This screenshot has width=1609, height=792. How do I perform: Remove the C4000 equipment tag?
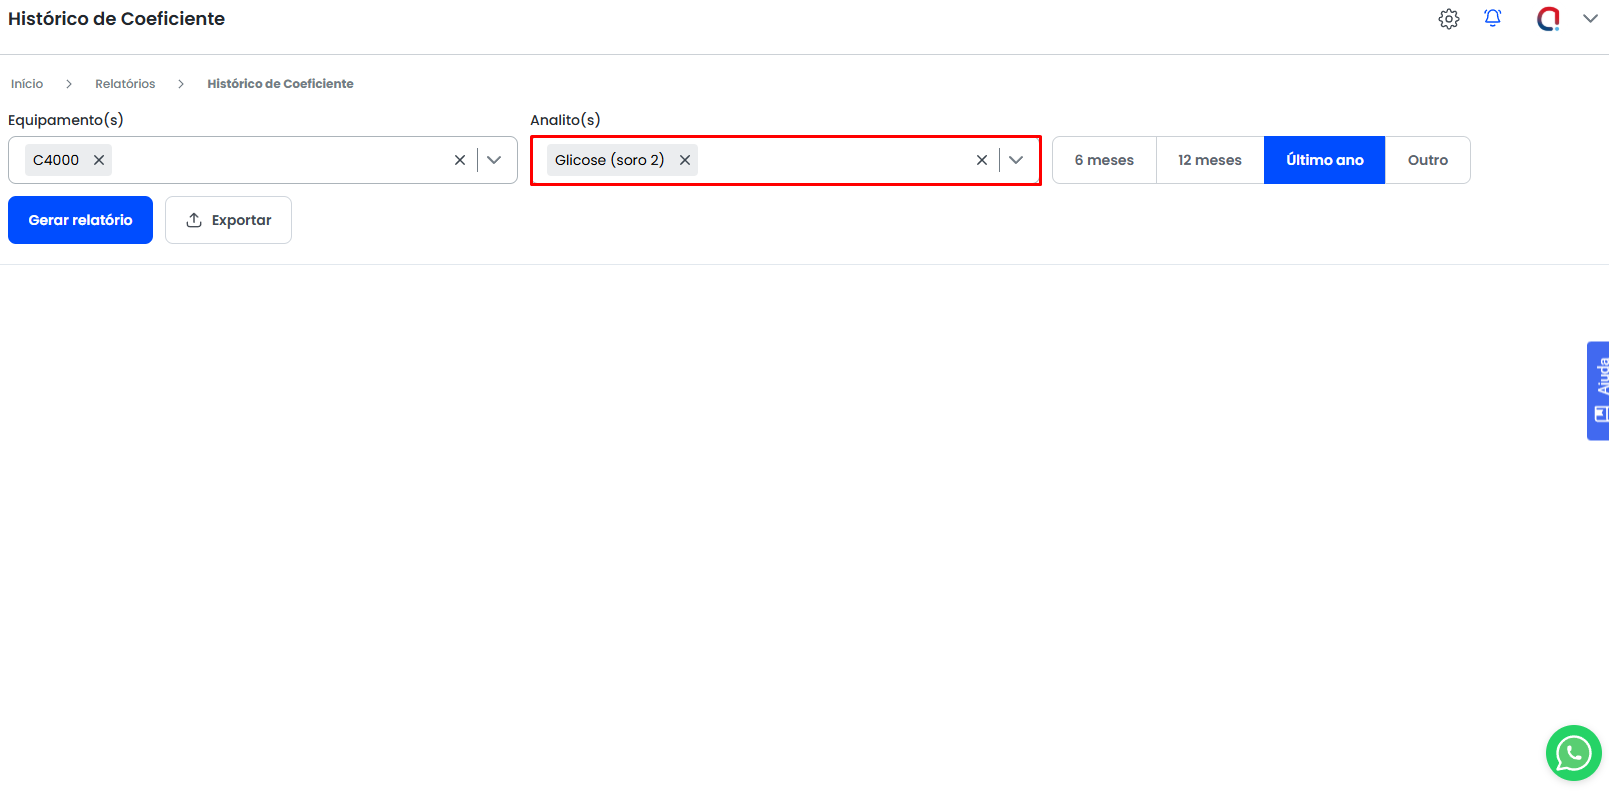point(99,160)
